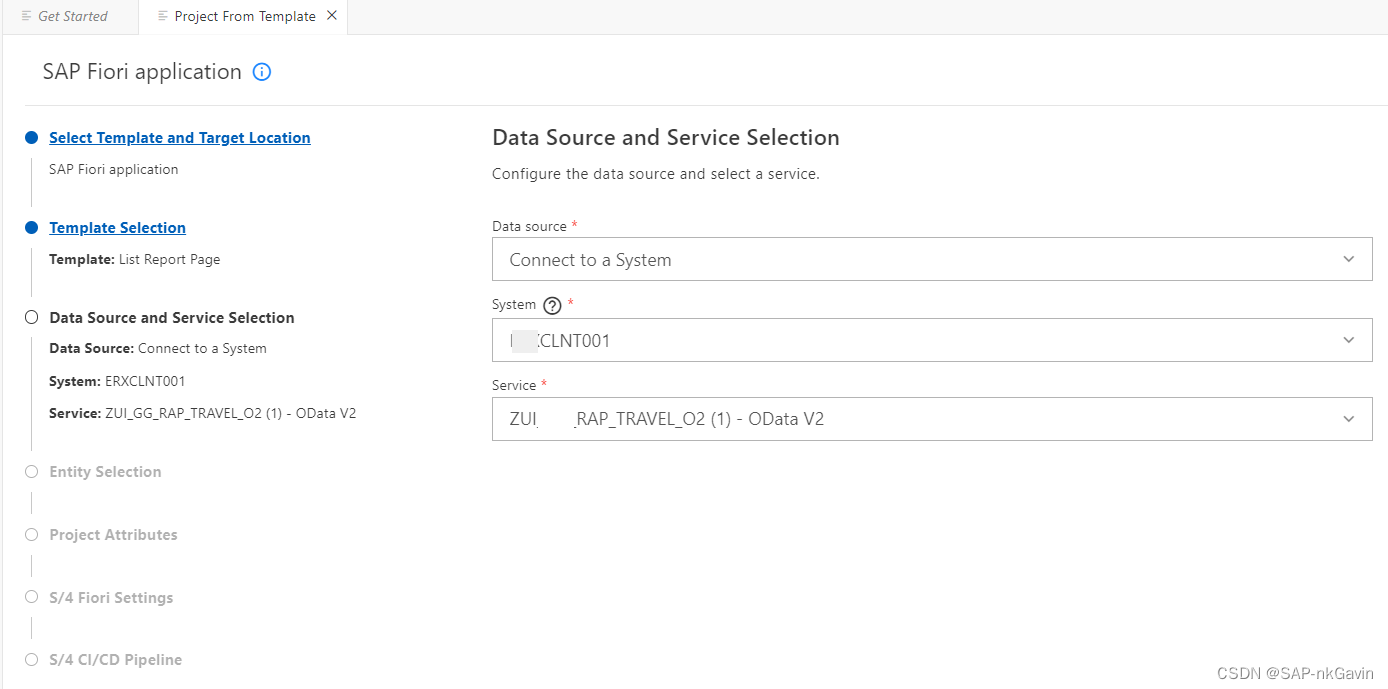Click the info icon beside SAP Fiori application
Viewport: 1388px width, 689px height.
coord(262,72)
